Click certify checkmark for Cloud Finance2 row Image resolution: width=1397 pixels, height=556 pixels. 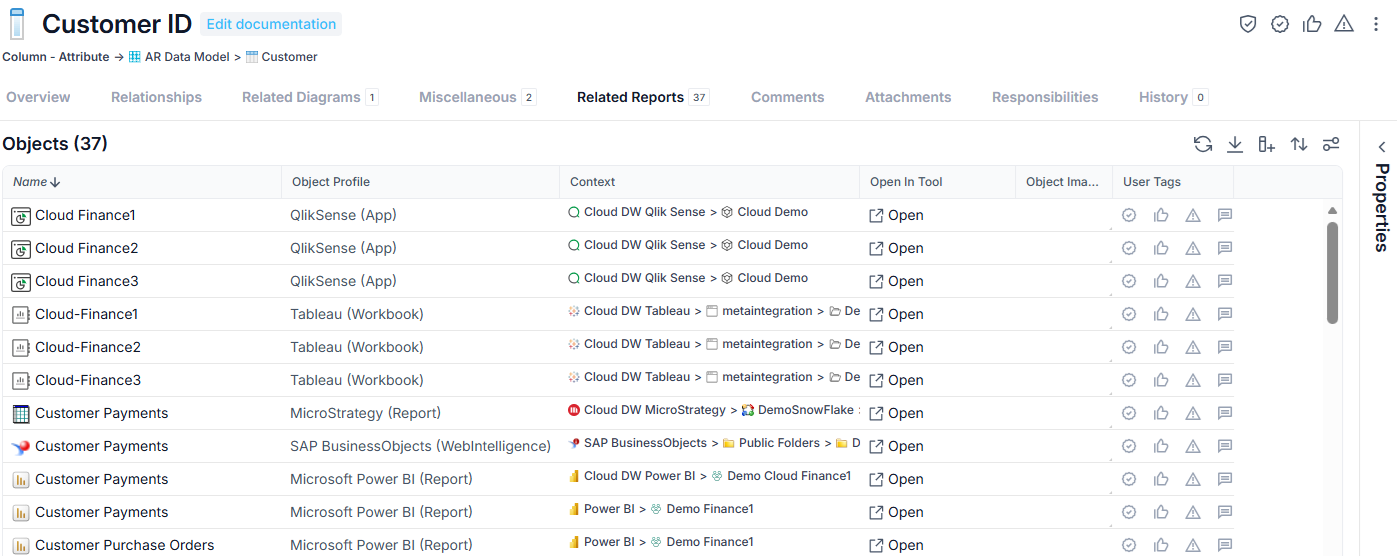point(1129,248)
